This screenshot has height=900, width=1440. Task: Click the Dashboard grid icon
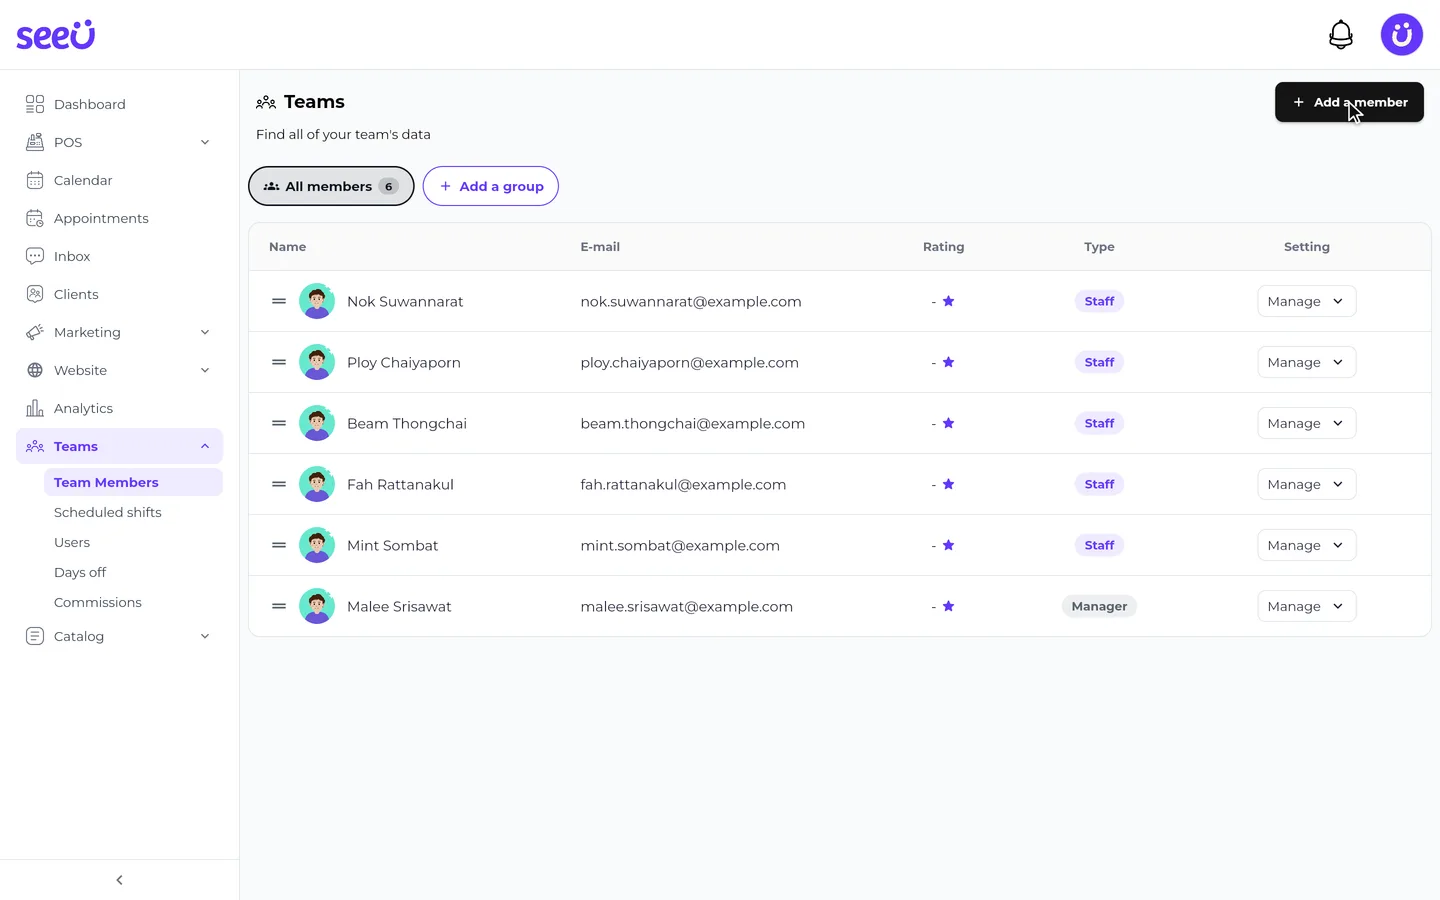[x=35, y=104]
